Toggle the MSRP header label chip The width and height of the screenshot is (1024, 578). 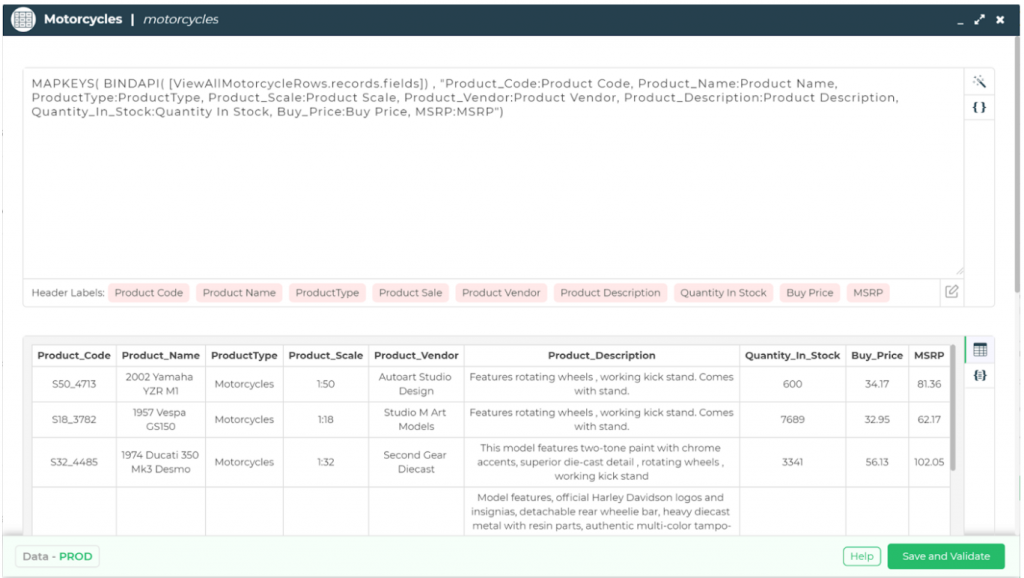pyautogui.click(x=867, y=292)
